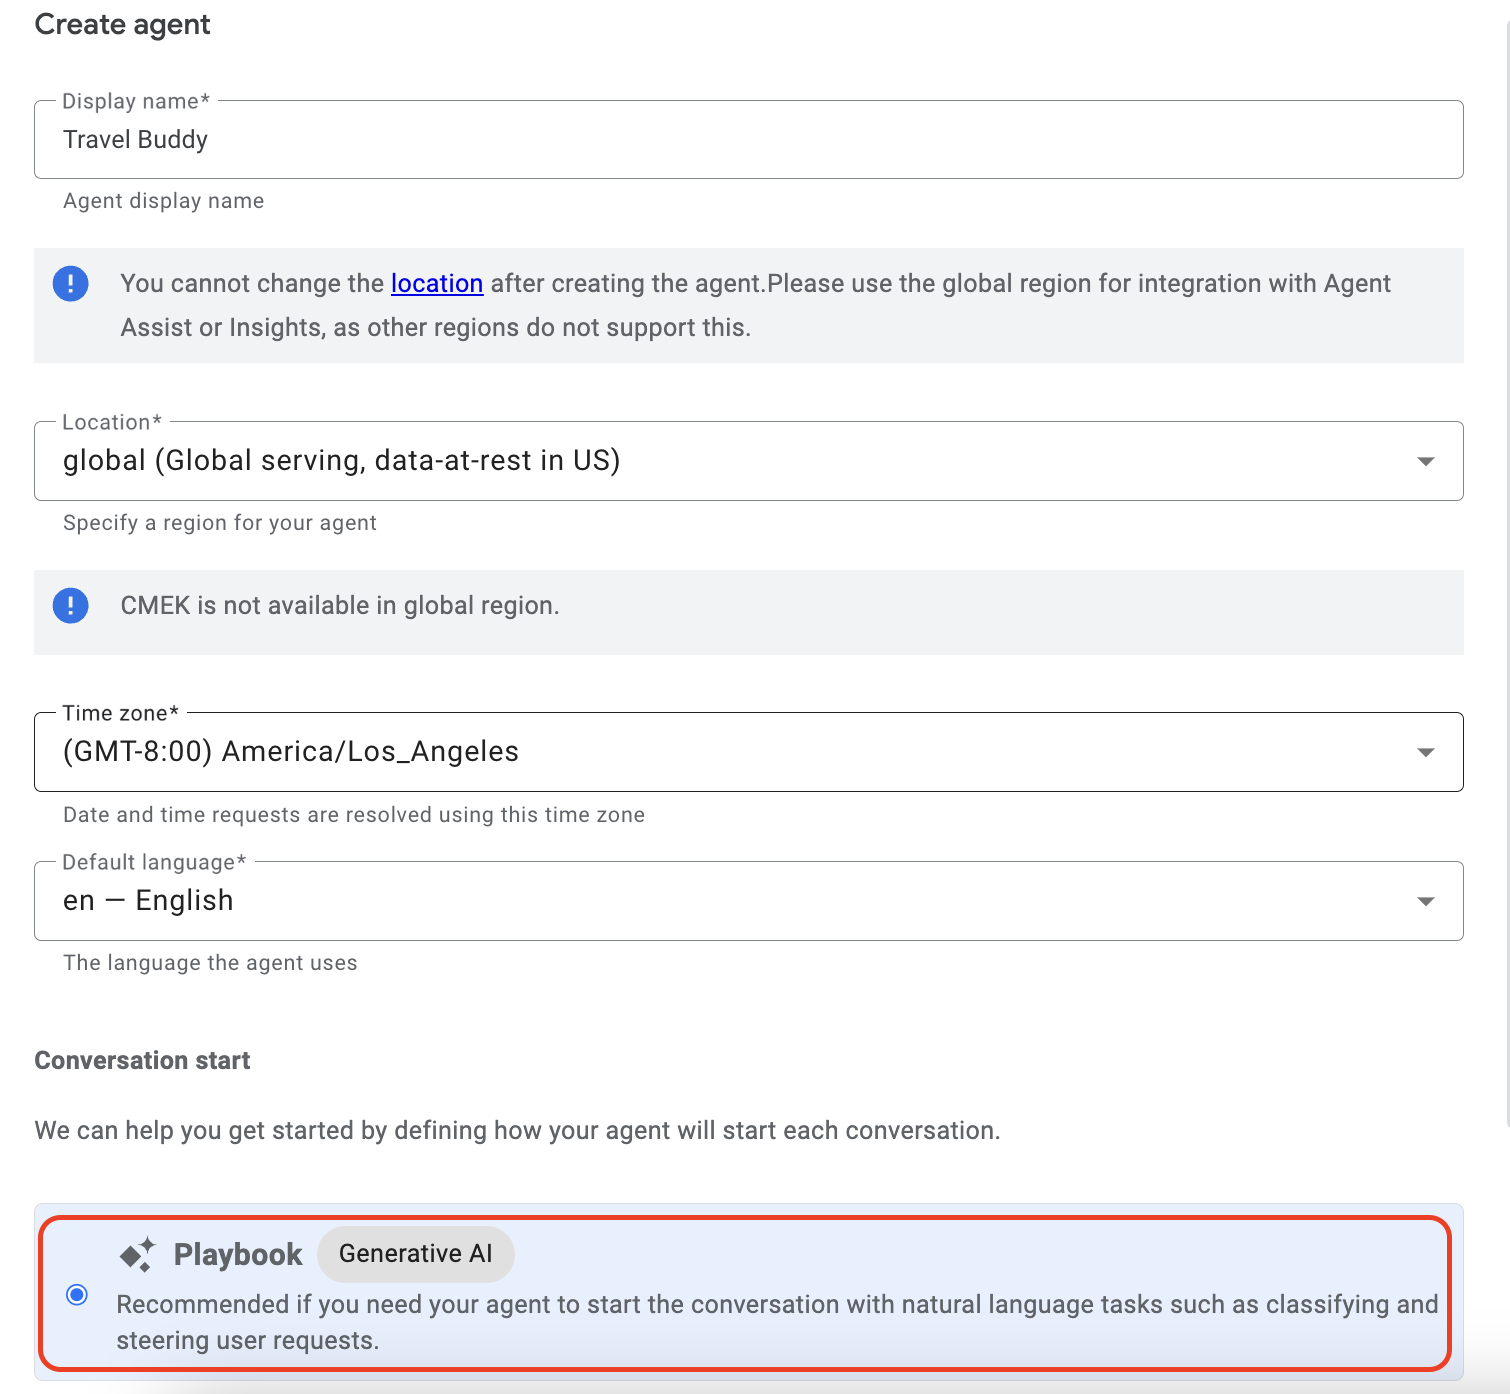Click the Agent display name helper text

(x=163, y=201)
